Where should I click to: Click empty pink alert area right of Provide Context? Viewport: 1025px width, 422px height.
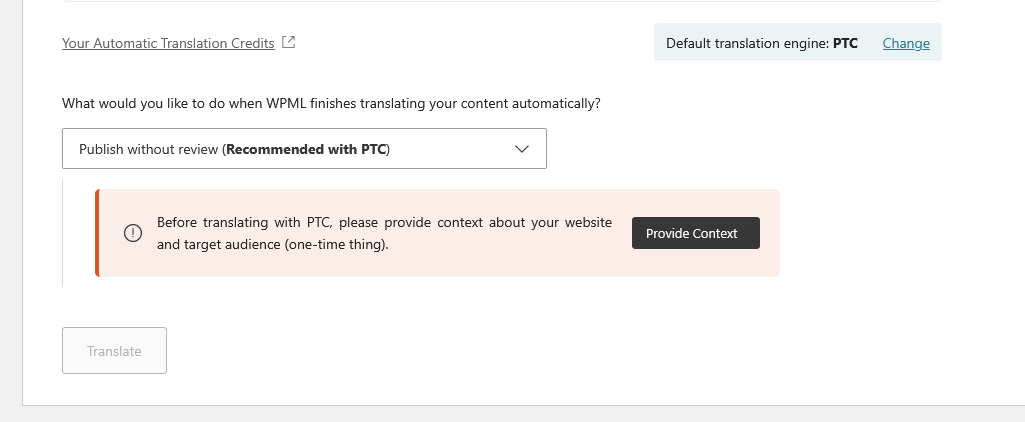click(770, 233)
